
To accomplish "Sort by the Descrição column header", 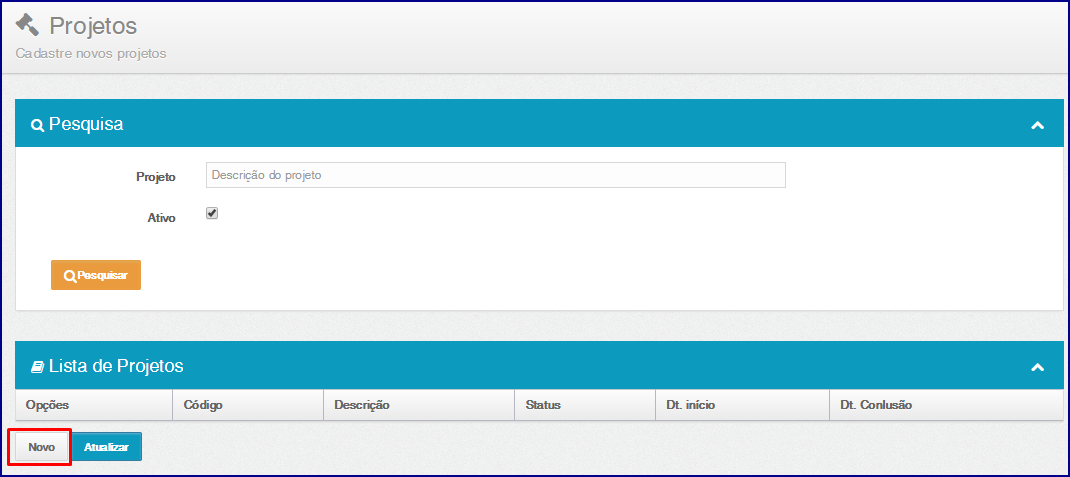I will (x=419, y=405).
